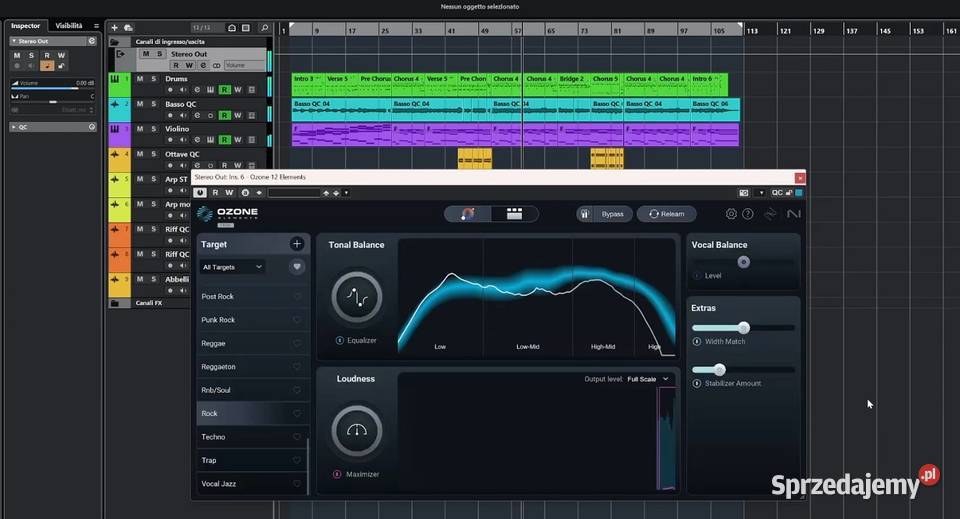Viewport: 960px width, 519px height.
Task: Open Inspector panel setup menu icon
Action: click(96, 26)
